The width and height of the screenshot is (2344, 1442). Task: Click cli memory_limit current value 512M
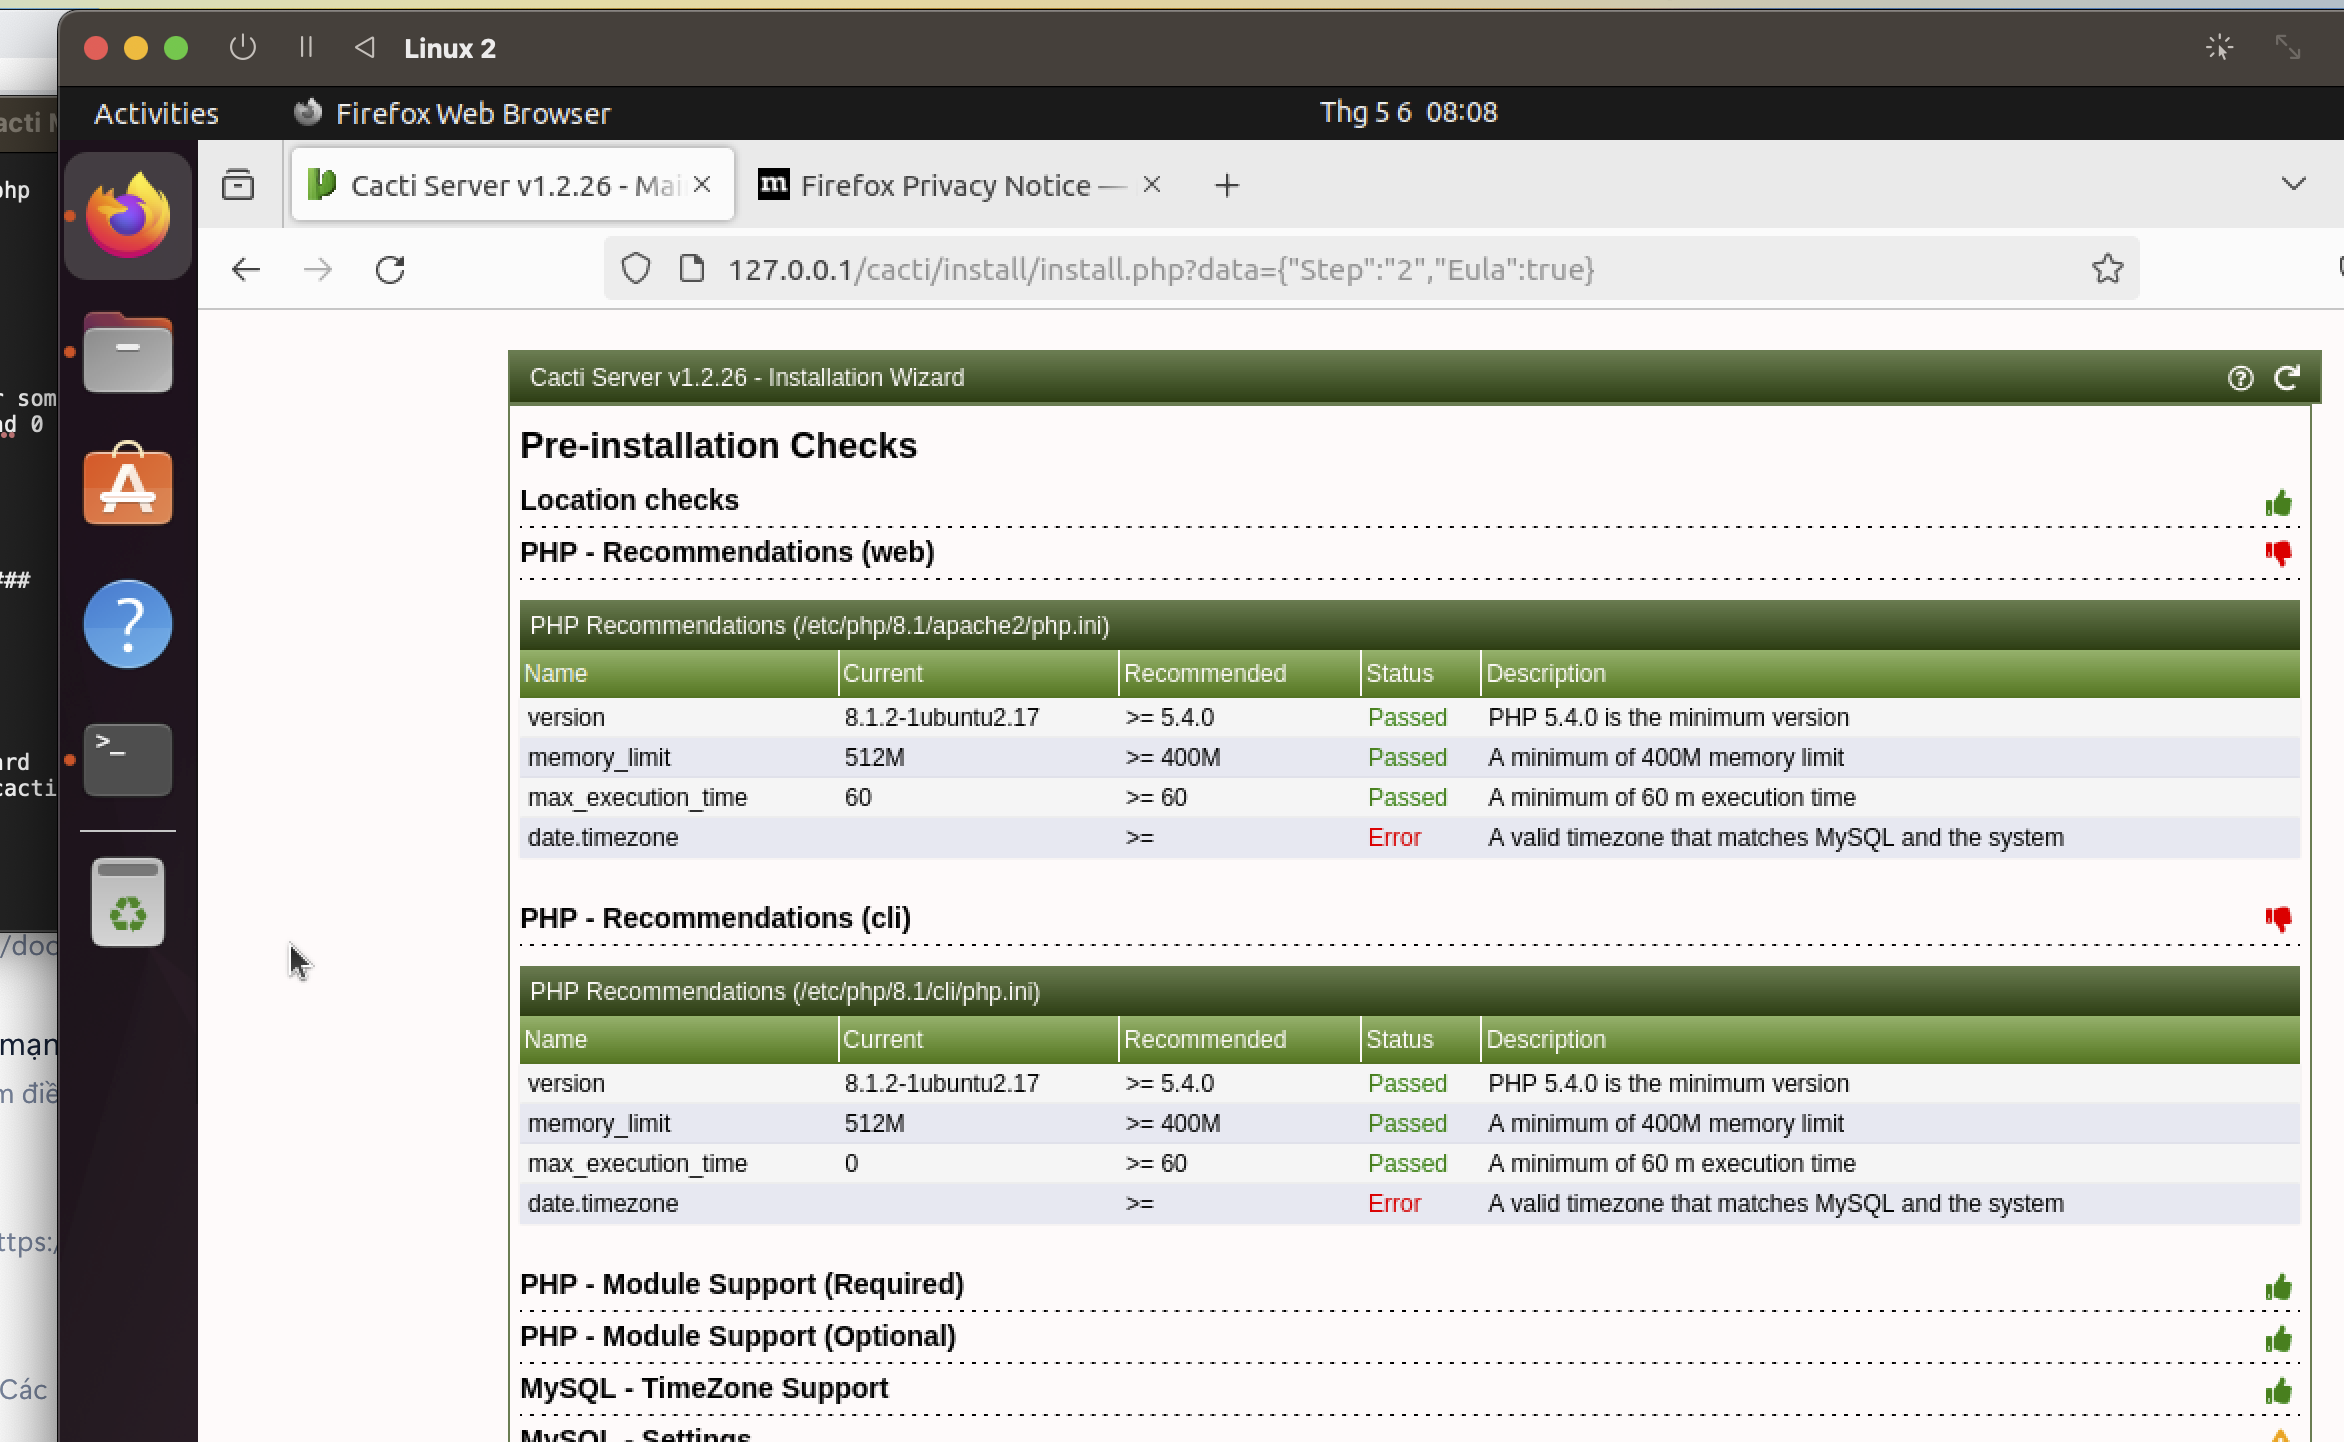[874, 1123]
